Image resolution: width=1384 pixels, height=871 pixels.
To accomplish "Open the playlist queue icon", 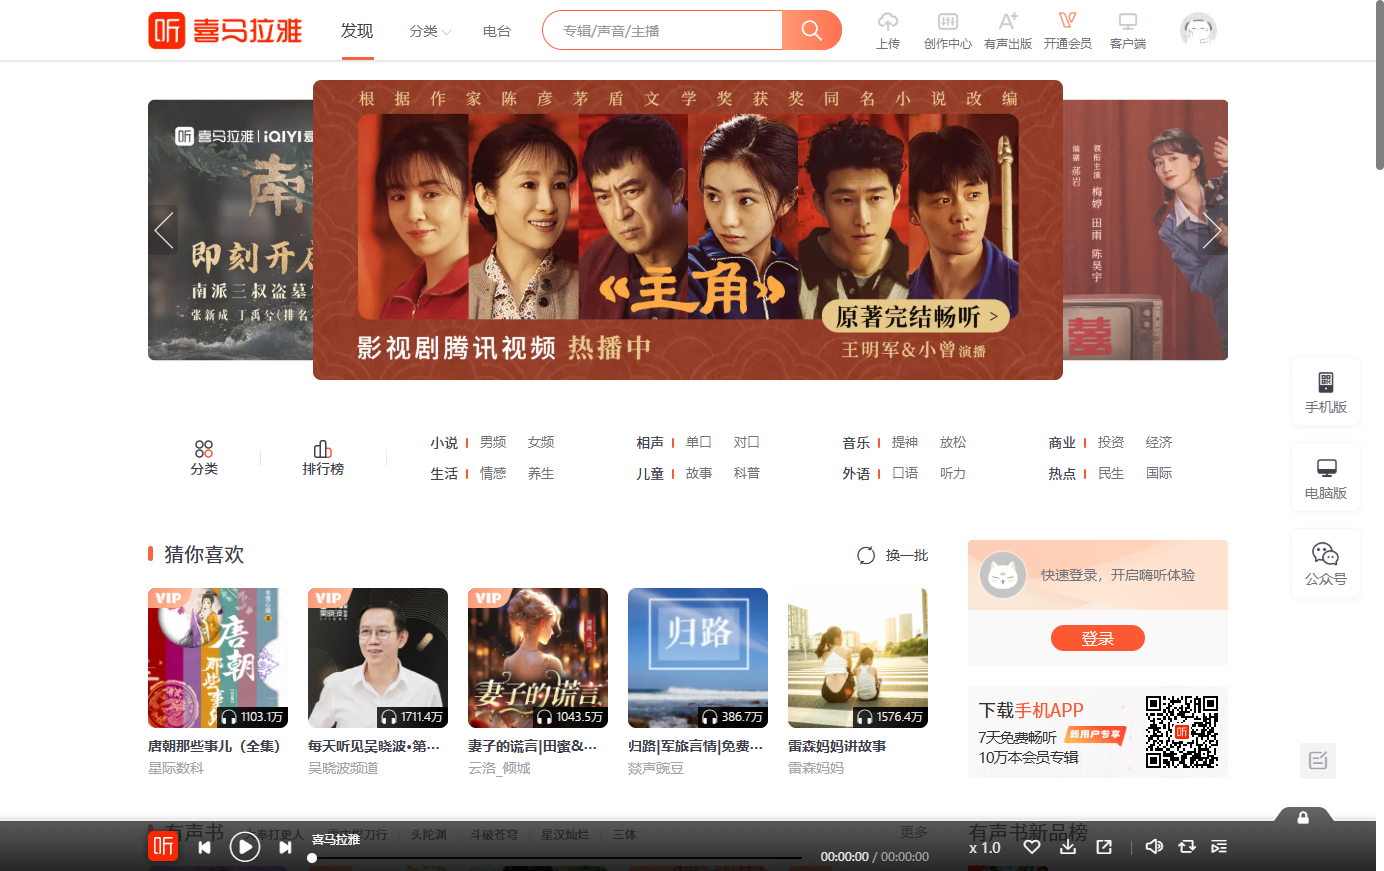I will (x=1219, y=847).
